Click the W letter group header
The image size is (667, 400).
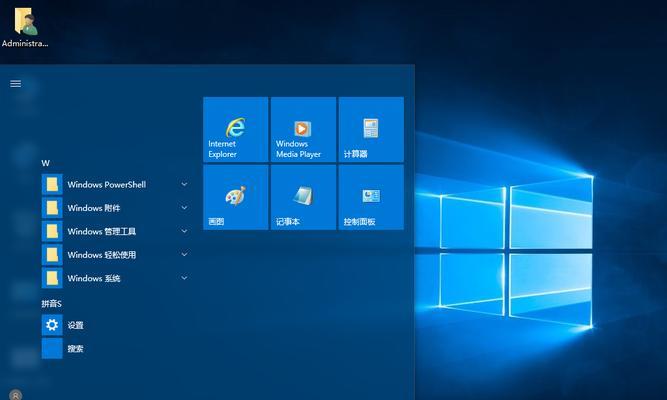click(46, 163)
